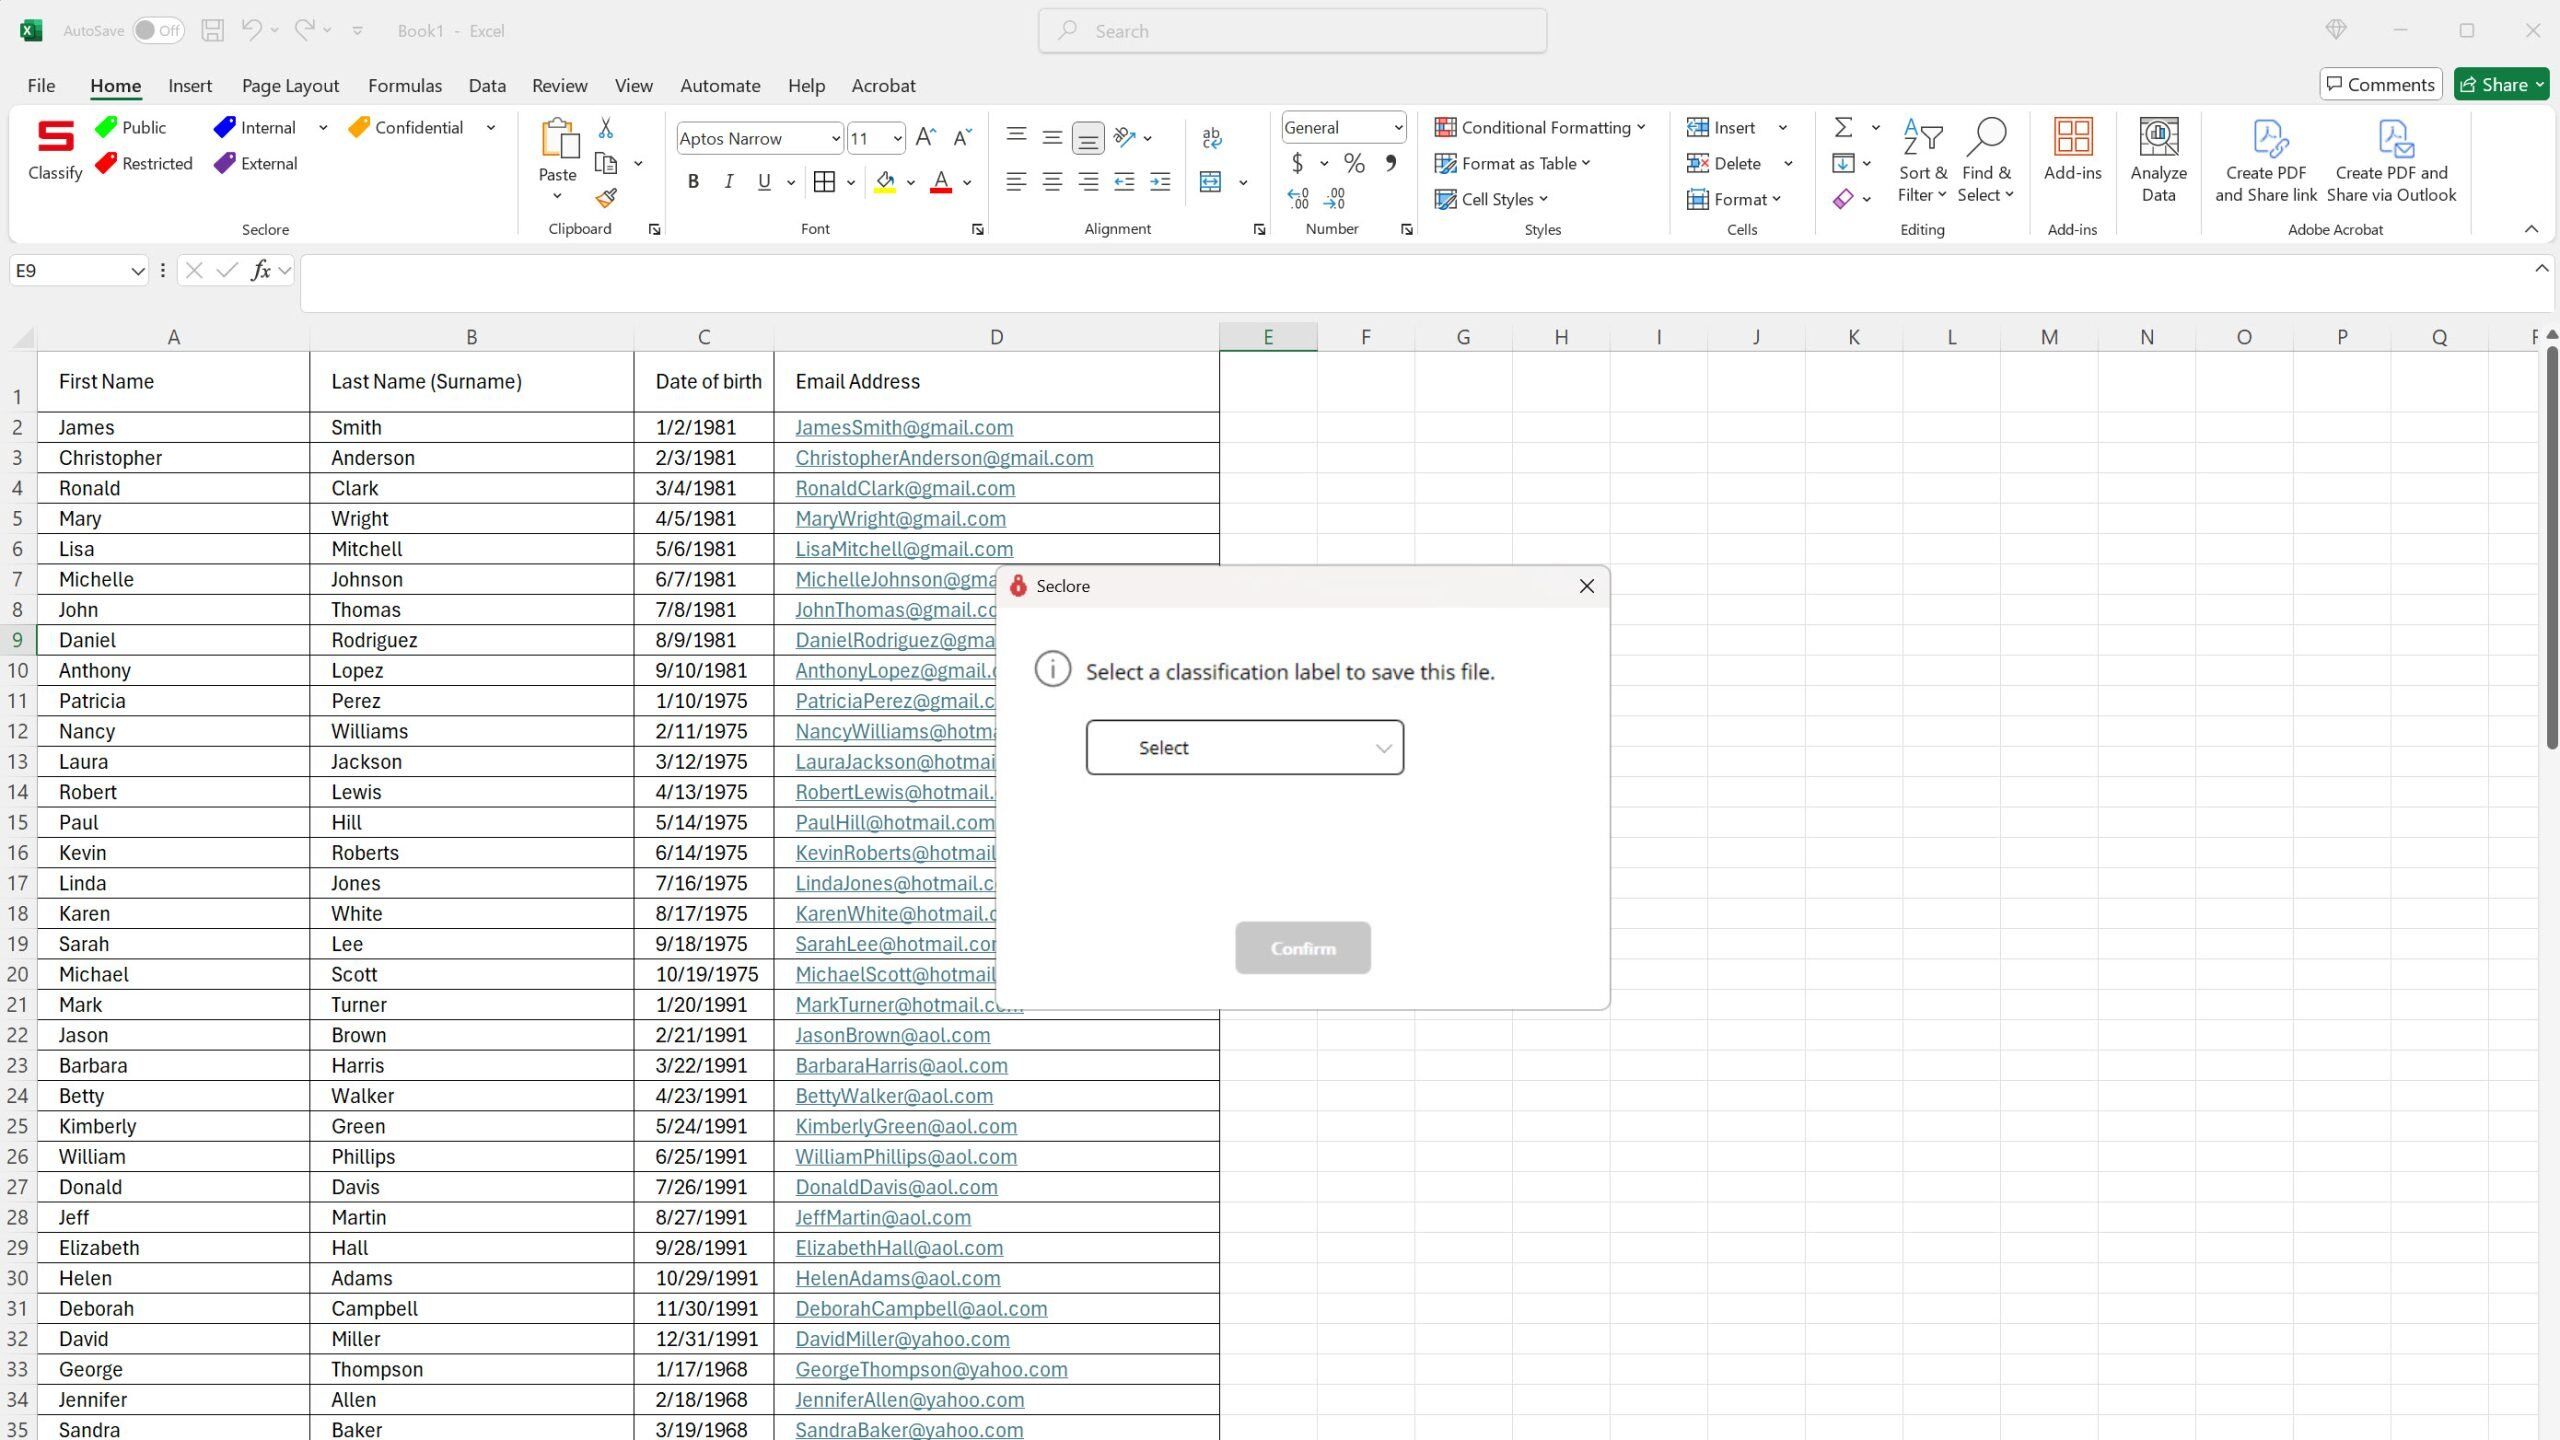Toggle AutoSave switch
The width and height of the screenshot is (2560, 1440).
[x=158, y=31]
